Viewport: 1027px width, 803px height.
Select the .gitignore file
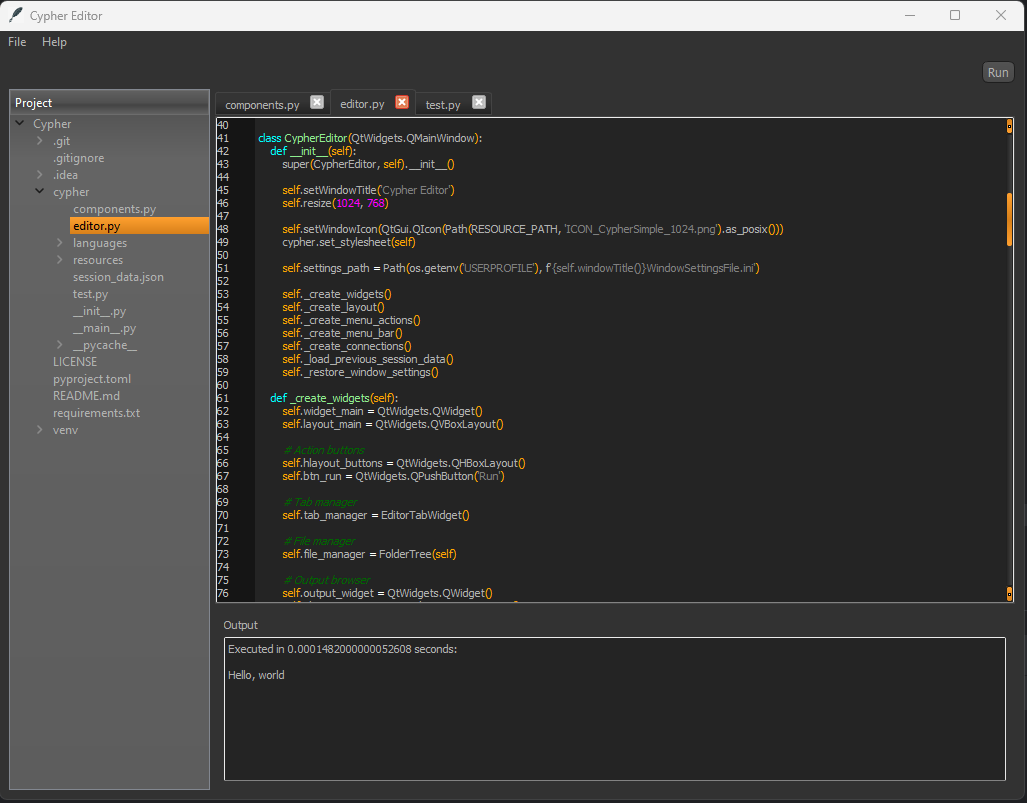[x=79, y=158]
